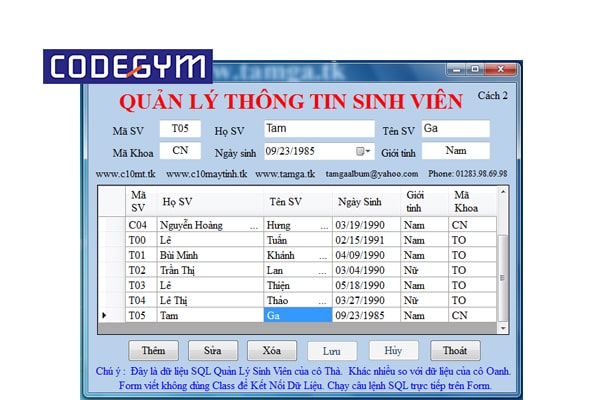The image size is (600, 400).
Task: Focus the Mã Khoa input field
Action: coord(180,150)
